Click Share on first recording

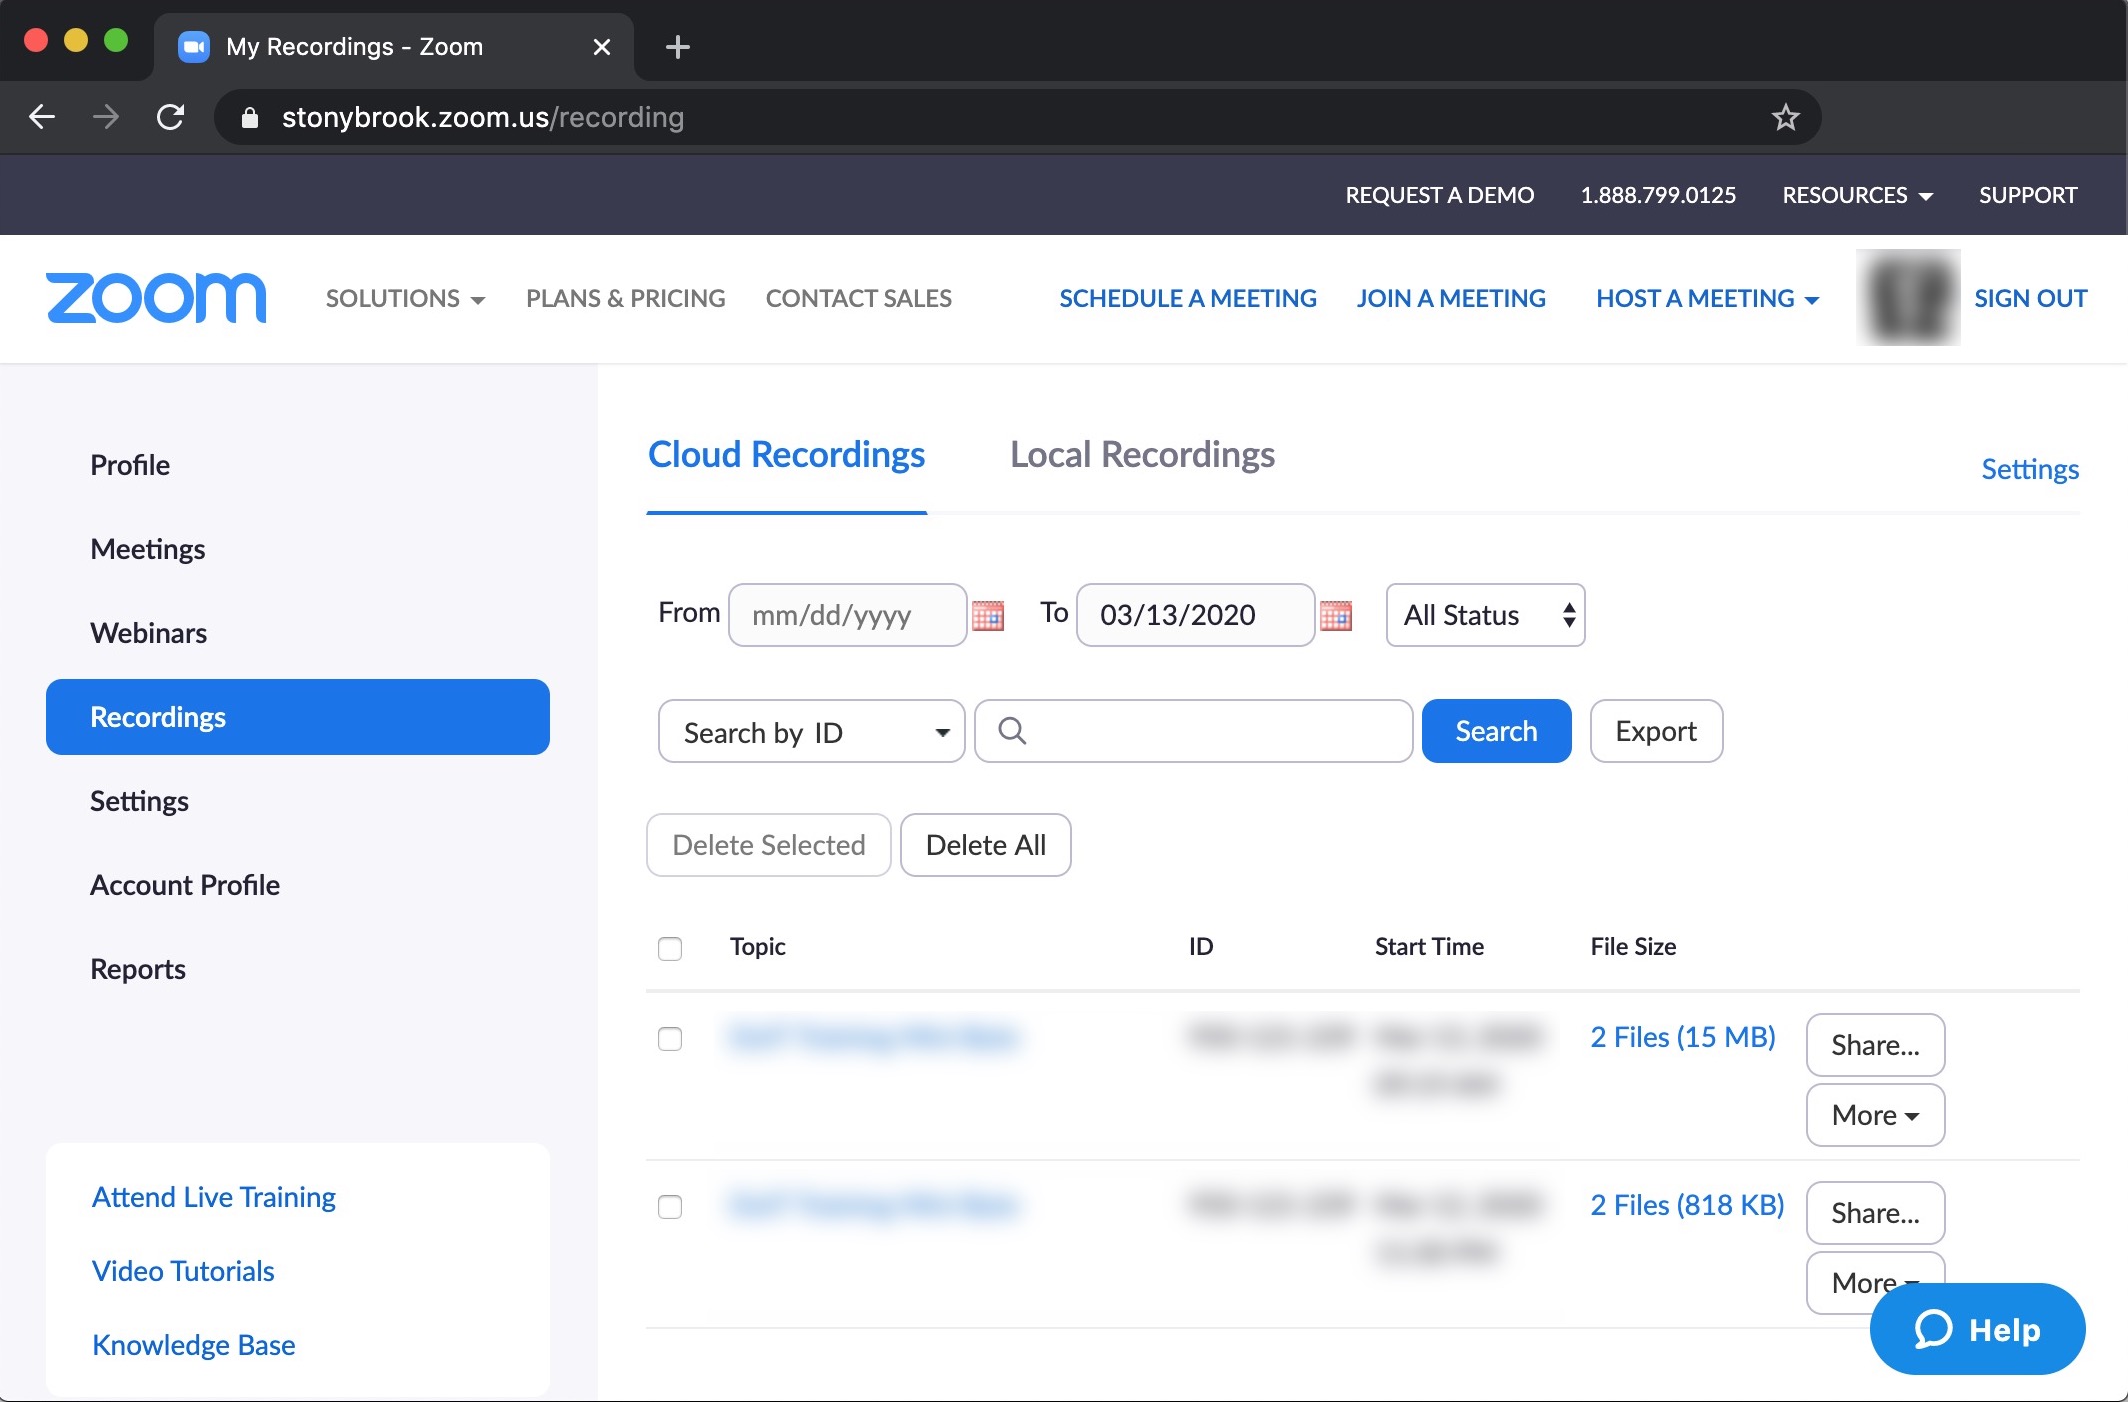point(1875,1044)
